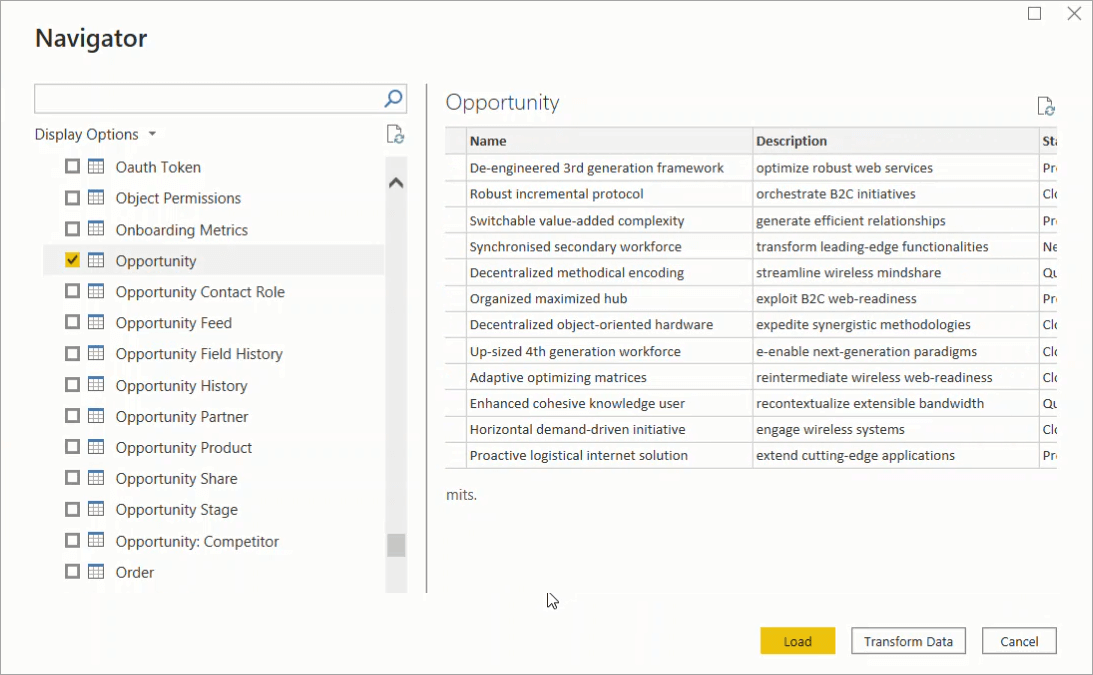The width and height of the screenshot is (1093, 675).
Task: Enable the Opportunity Contact Role checkbox
Action: pyautogui.click(x=71, y=291)
